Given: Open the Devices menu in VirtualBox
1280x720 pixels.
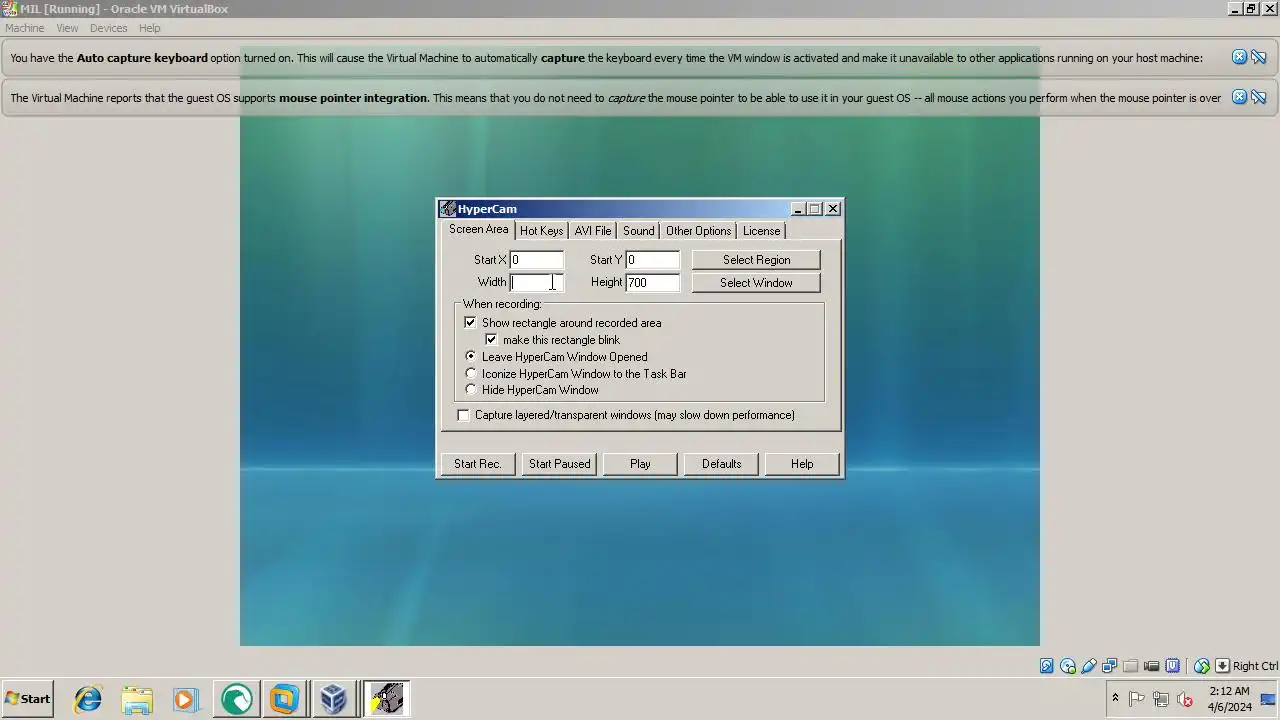Looking at the screenshot, I should point(108,28).
